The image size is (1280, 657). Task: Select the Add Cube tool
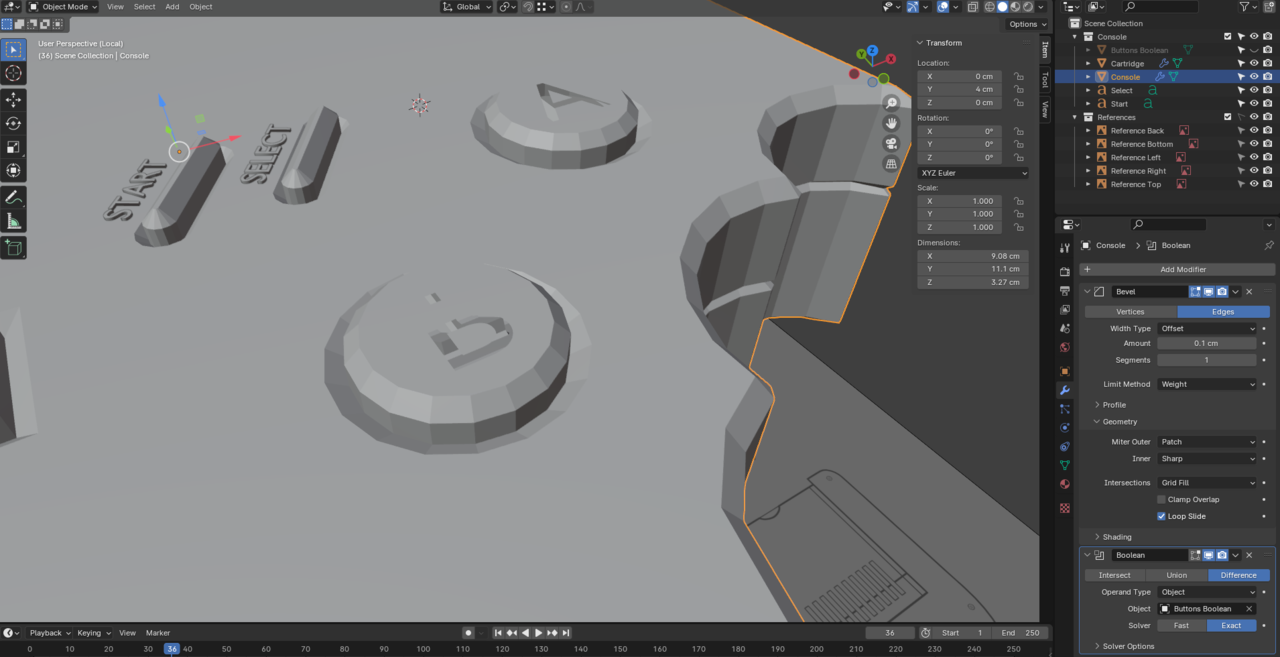[14, 247]
